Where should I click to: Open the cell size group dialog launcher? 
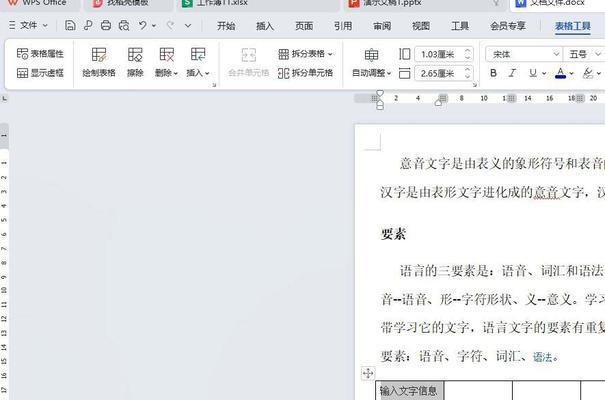click(475, 85)
